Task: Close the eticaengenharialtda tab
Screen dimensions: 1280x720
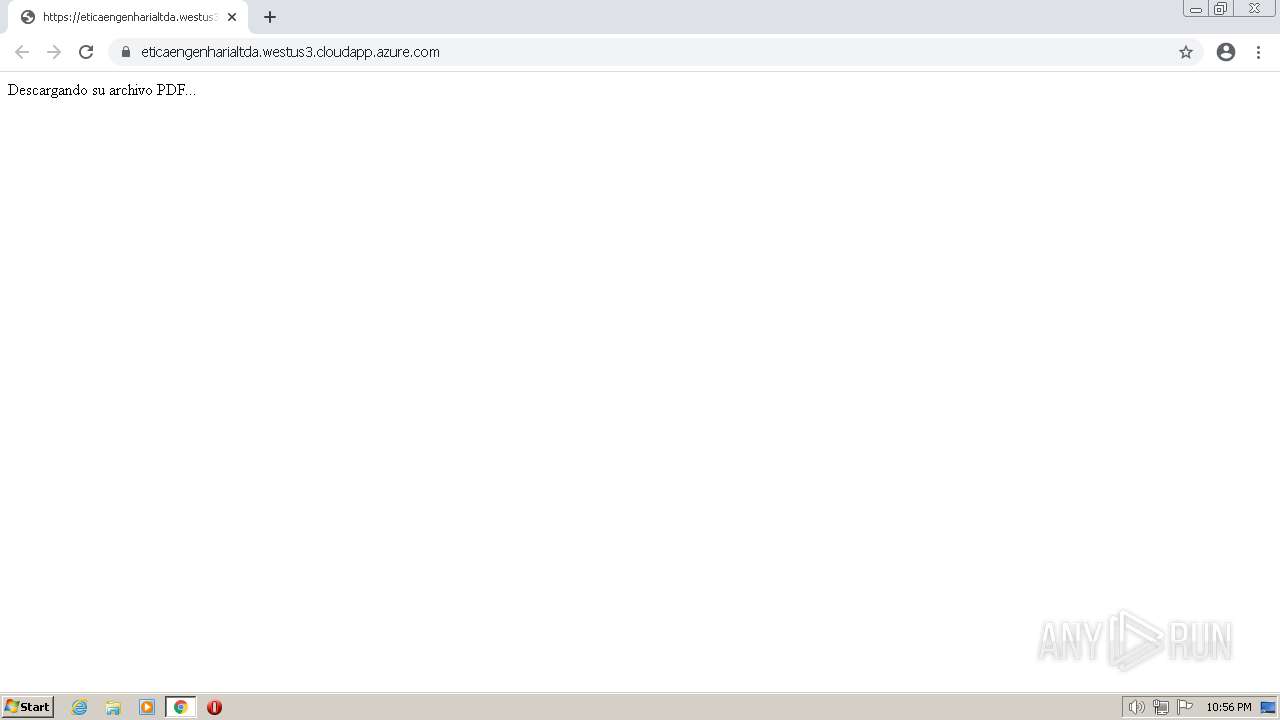Action: point(232,17)
